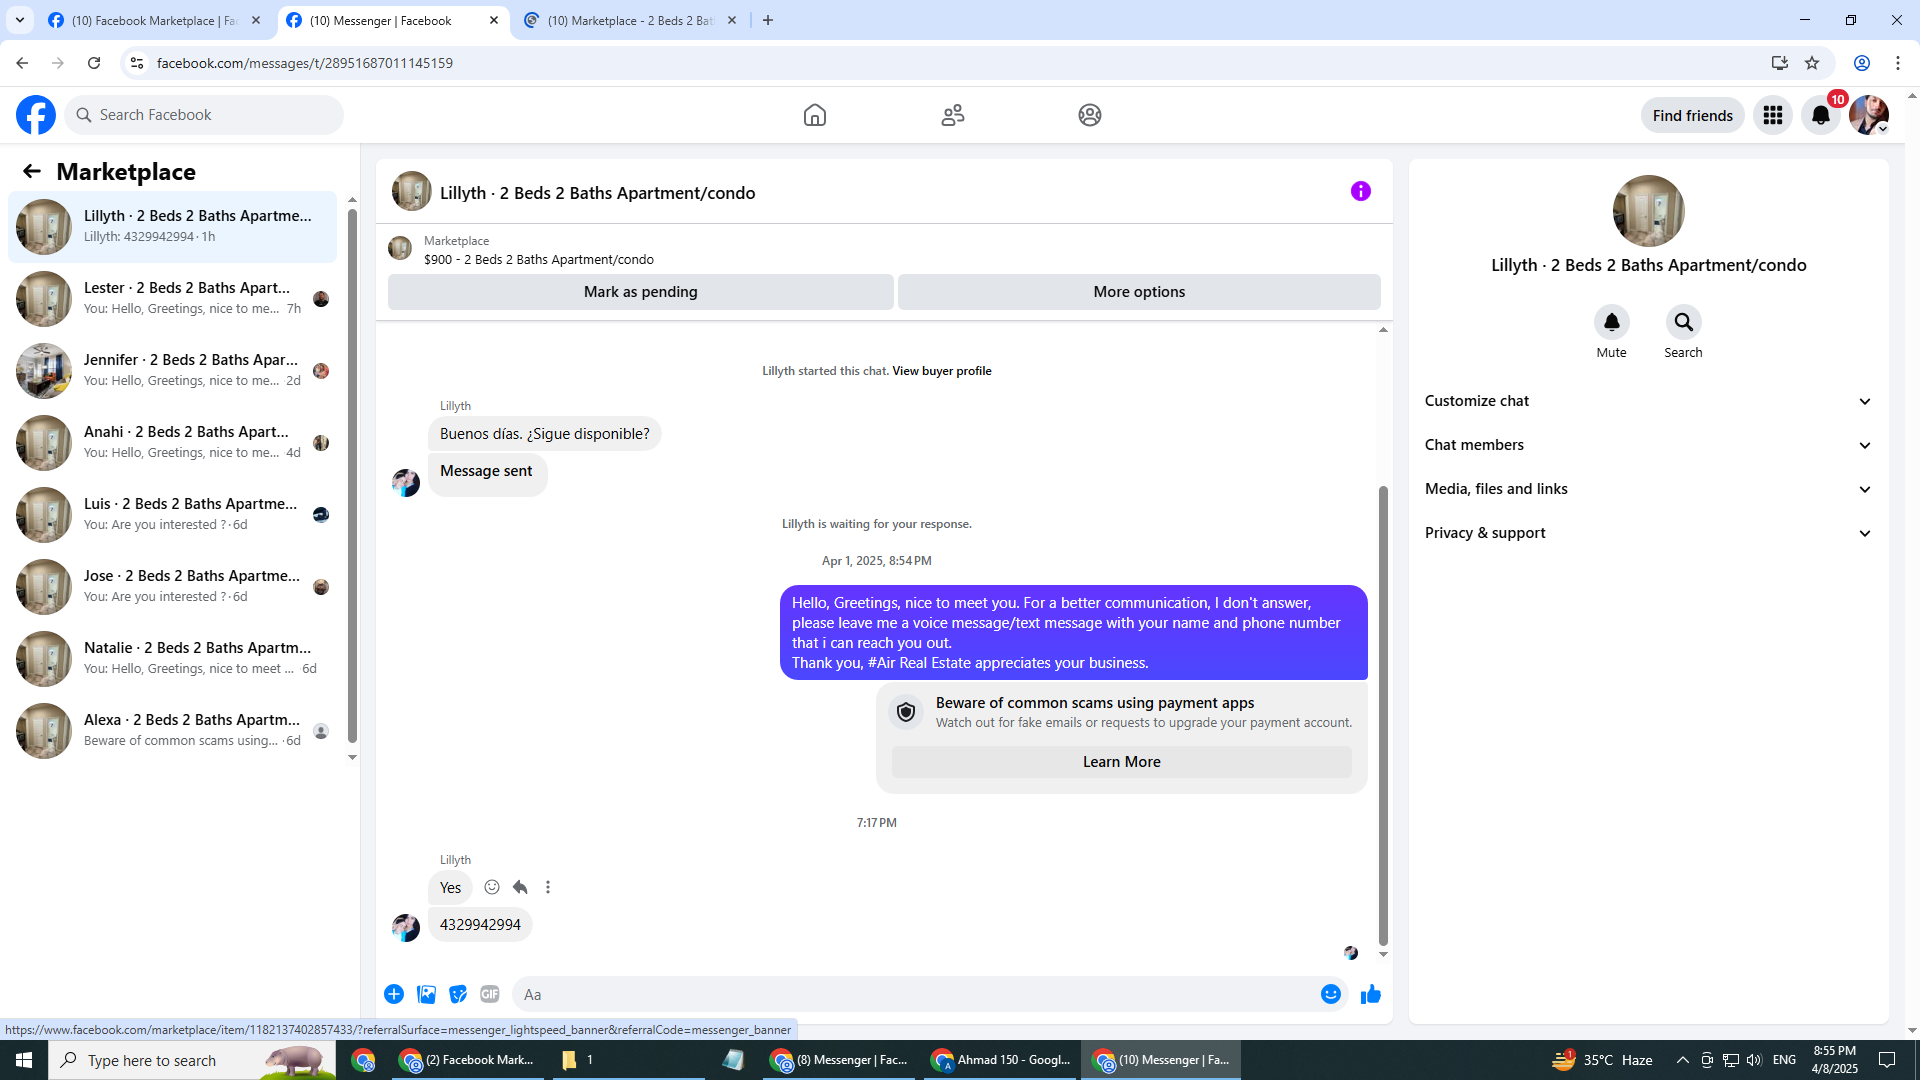React to the "Yes" message

(492, 887)
